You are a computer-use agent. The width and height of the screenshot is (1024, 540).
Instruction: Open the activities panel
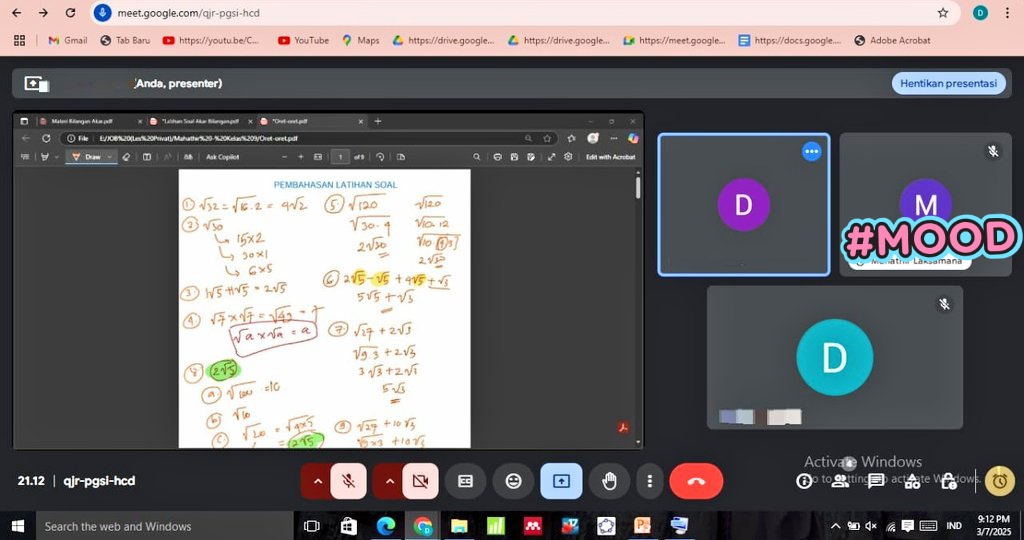point(912,481)
